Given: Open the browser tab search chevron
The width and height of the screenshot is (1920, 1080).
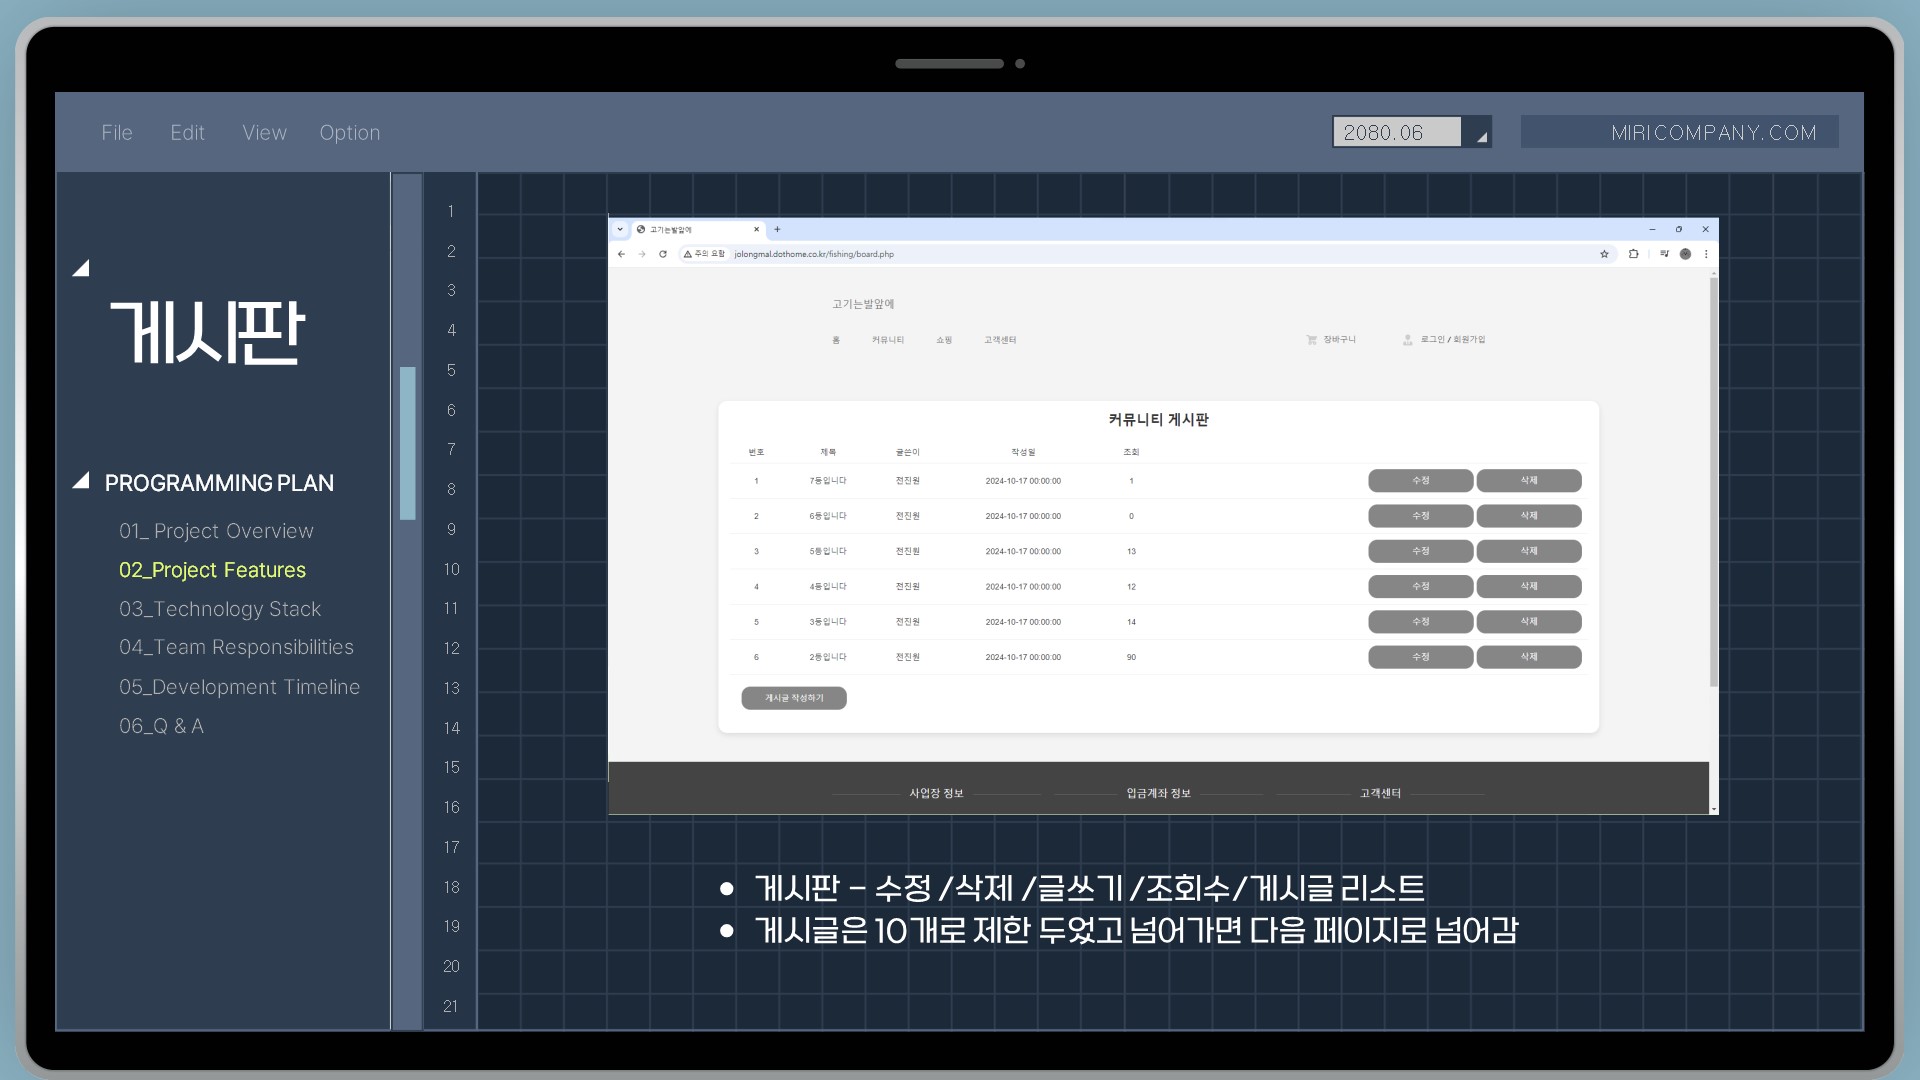Looking at the screenshot, I should click(x=620, y=229).
